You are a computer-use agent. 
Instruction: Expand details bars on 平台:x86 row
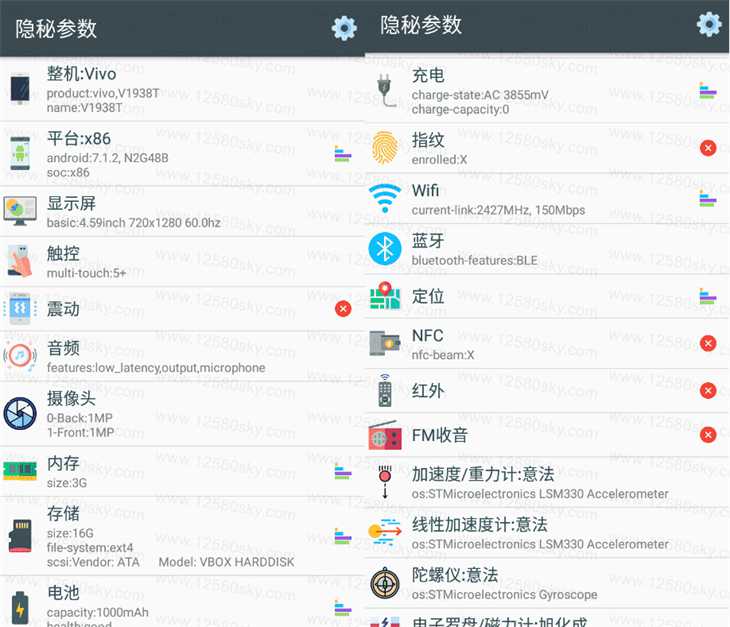343,154
